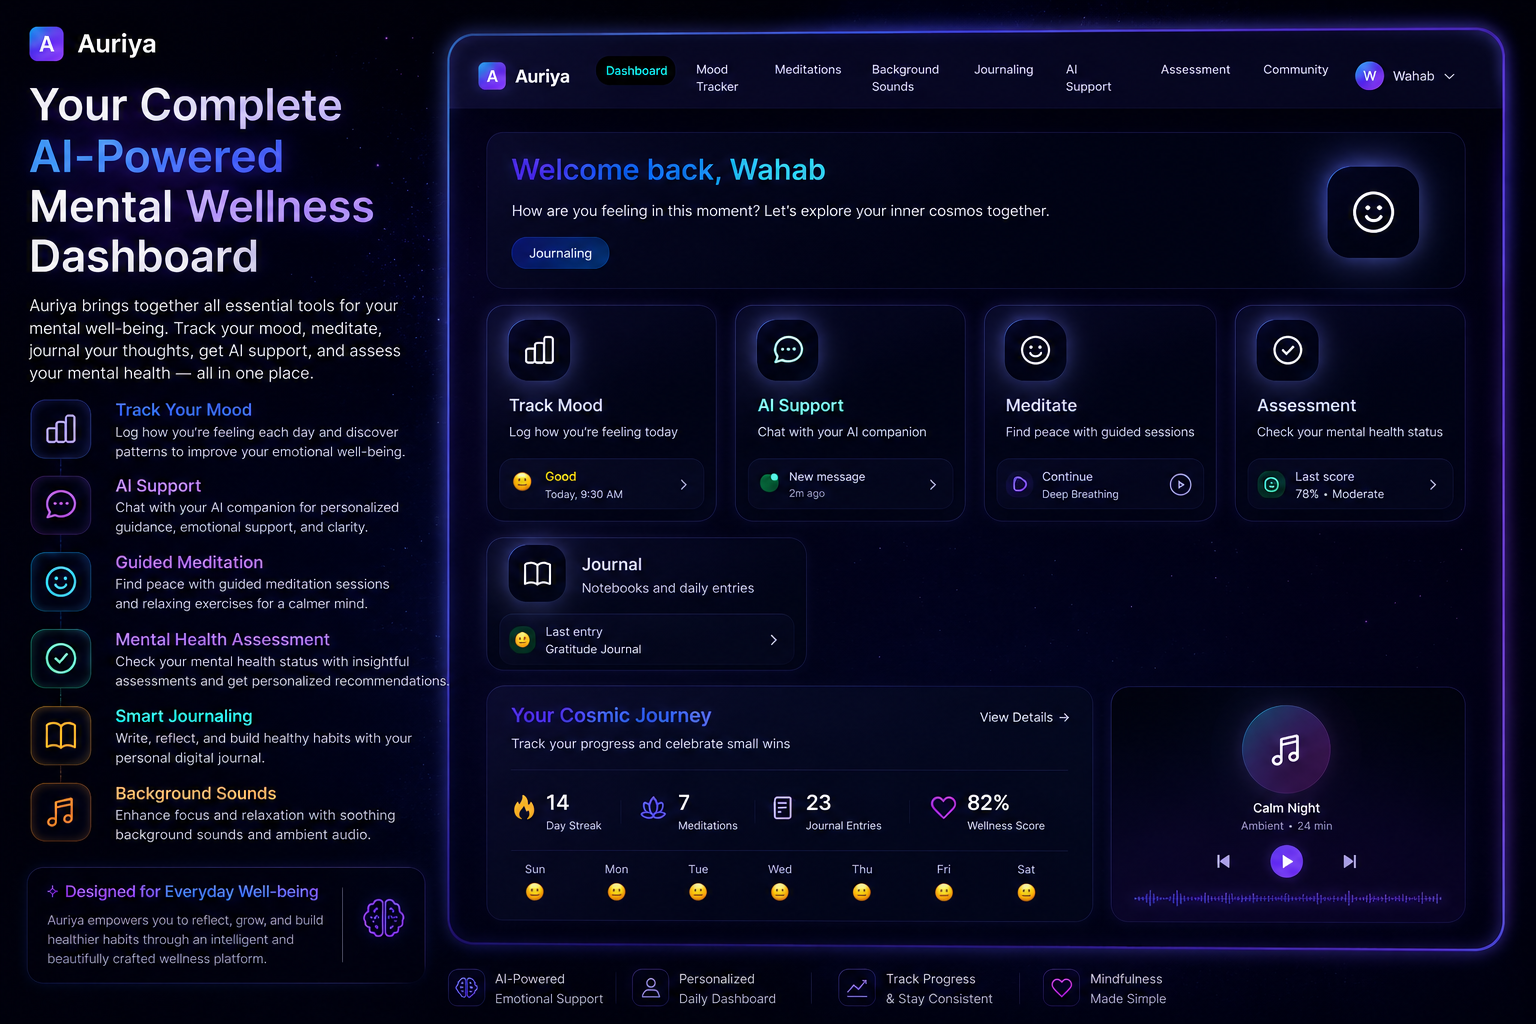The height and width of the screenshot is (1024, 1536).
Task: Click the Calm Night music note artwork
Action: (1286, 749)
